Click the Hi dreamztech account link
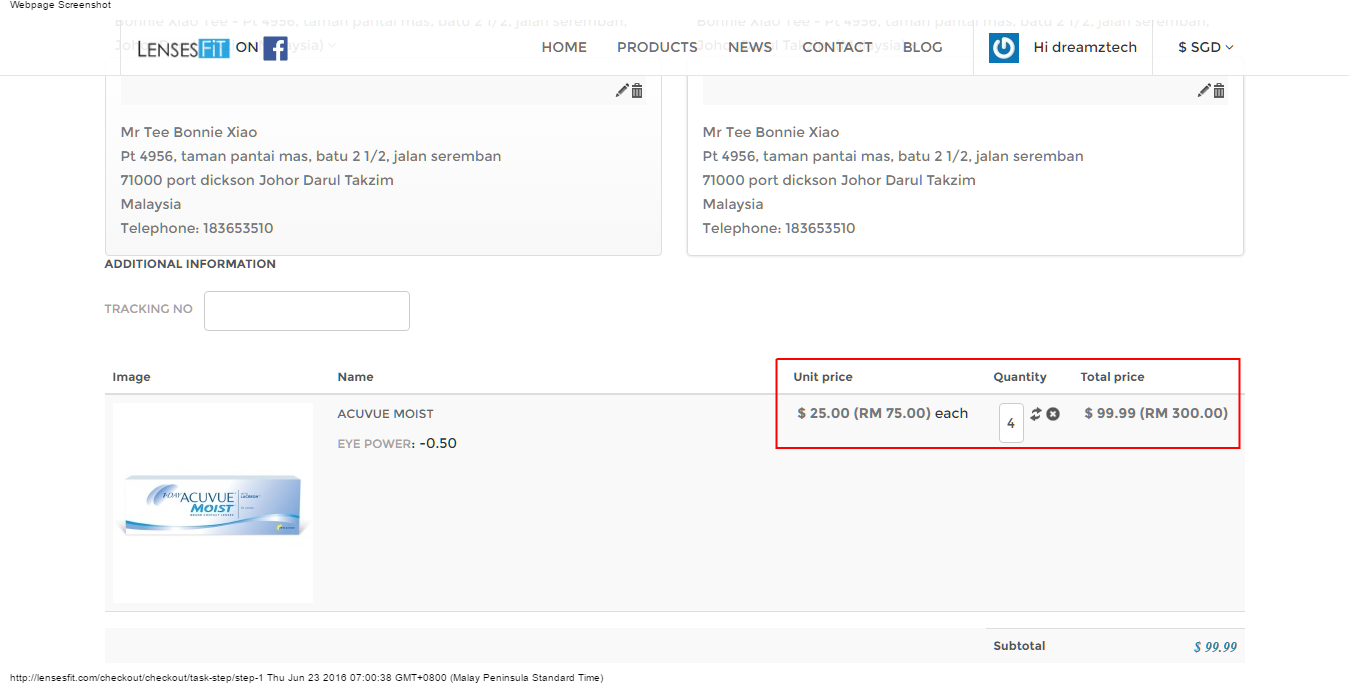The height and width of the screenshot is (683, 1349). tap(1085, 47)
